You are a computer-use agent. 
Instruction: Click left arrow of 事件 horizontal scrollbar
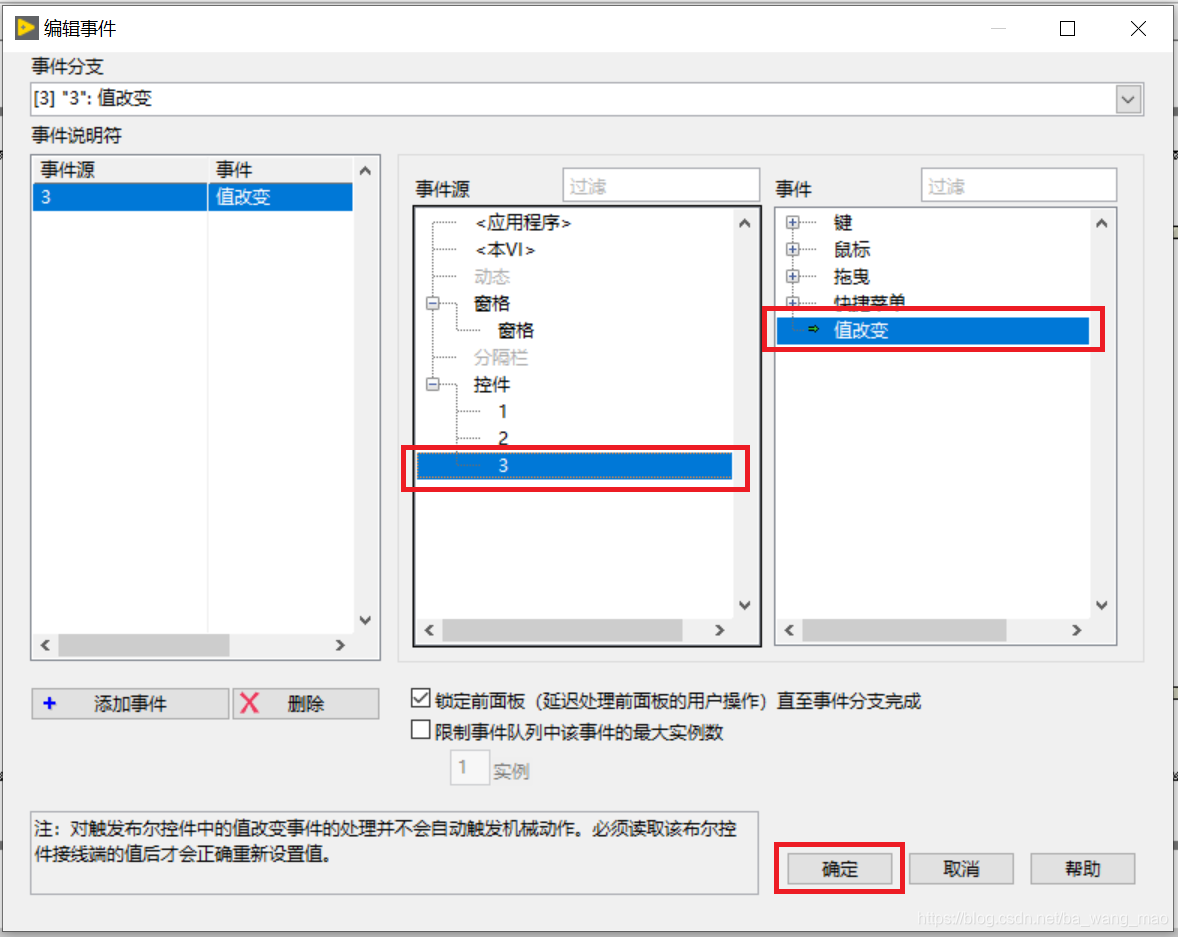coord(789,630)
